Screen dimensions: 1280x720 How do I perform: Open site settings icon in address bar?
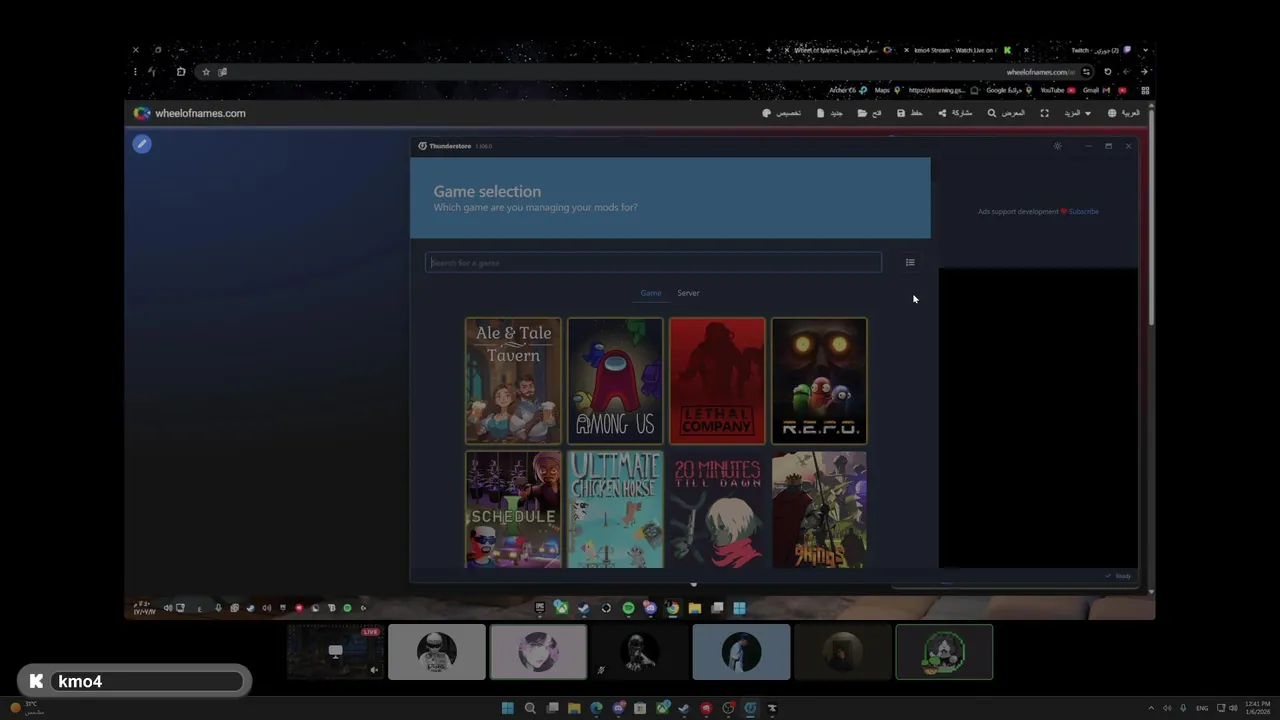(x=1086, y=72)
